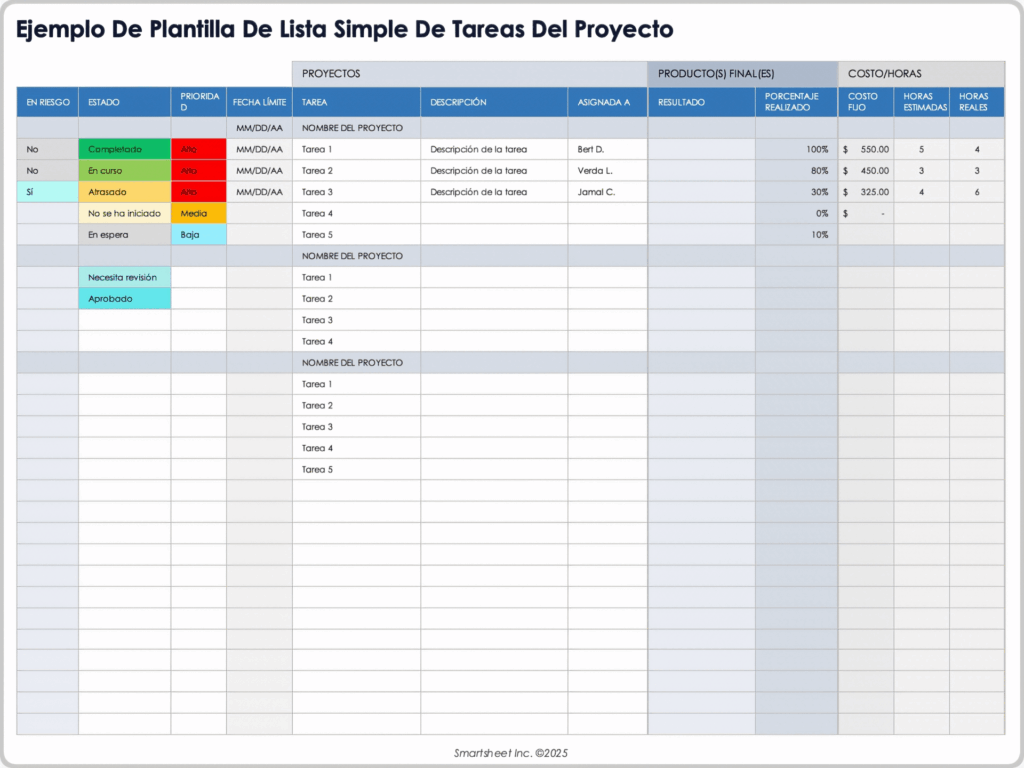
Task: Select the green "Completado" status cell
Action: [124, 149]
